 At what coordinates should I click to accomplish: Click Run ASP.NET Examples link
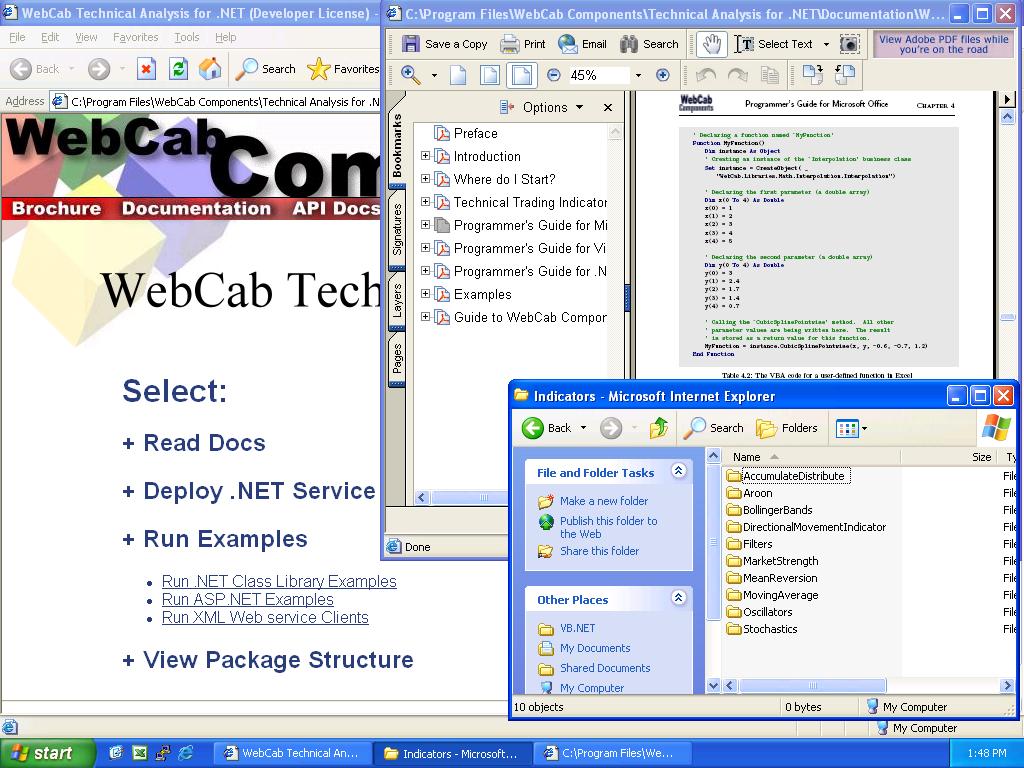pyautogui.click(x=248, y=600)
